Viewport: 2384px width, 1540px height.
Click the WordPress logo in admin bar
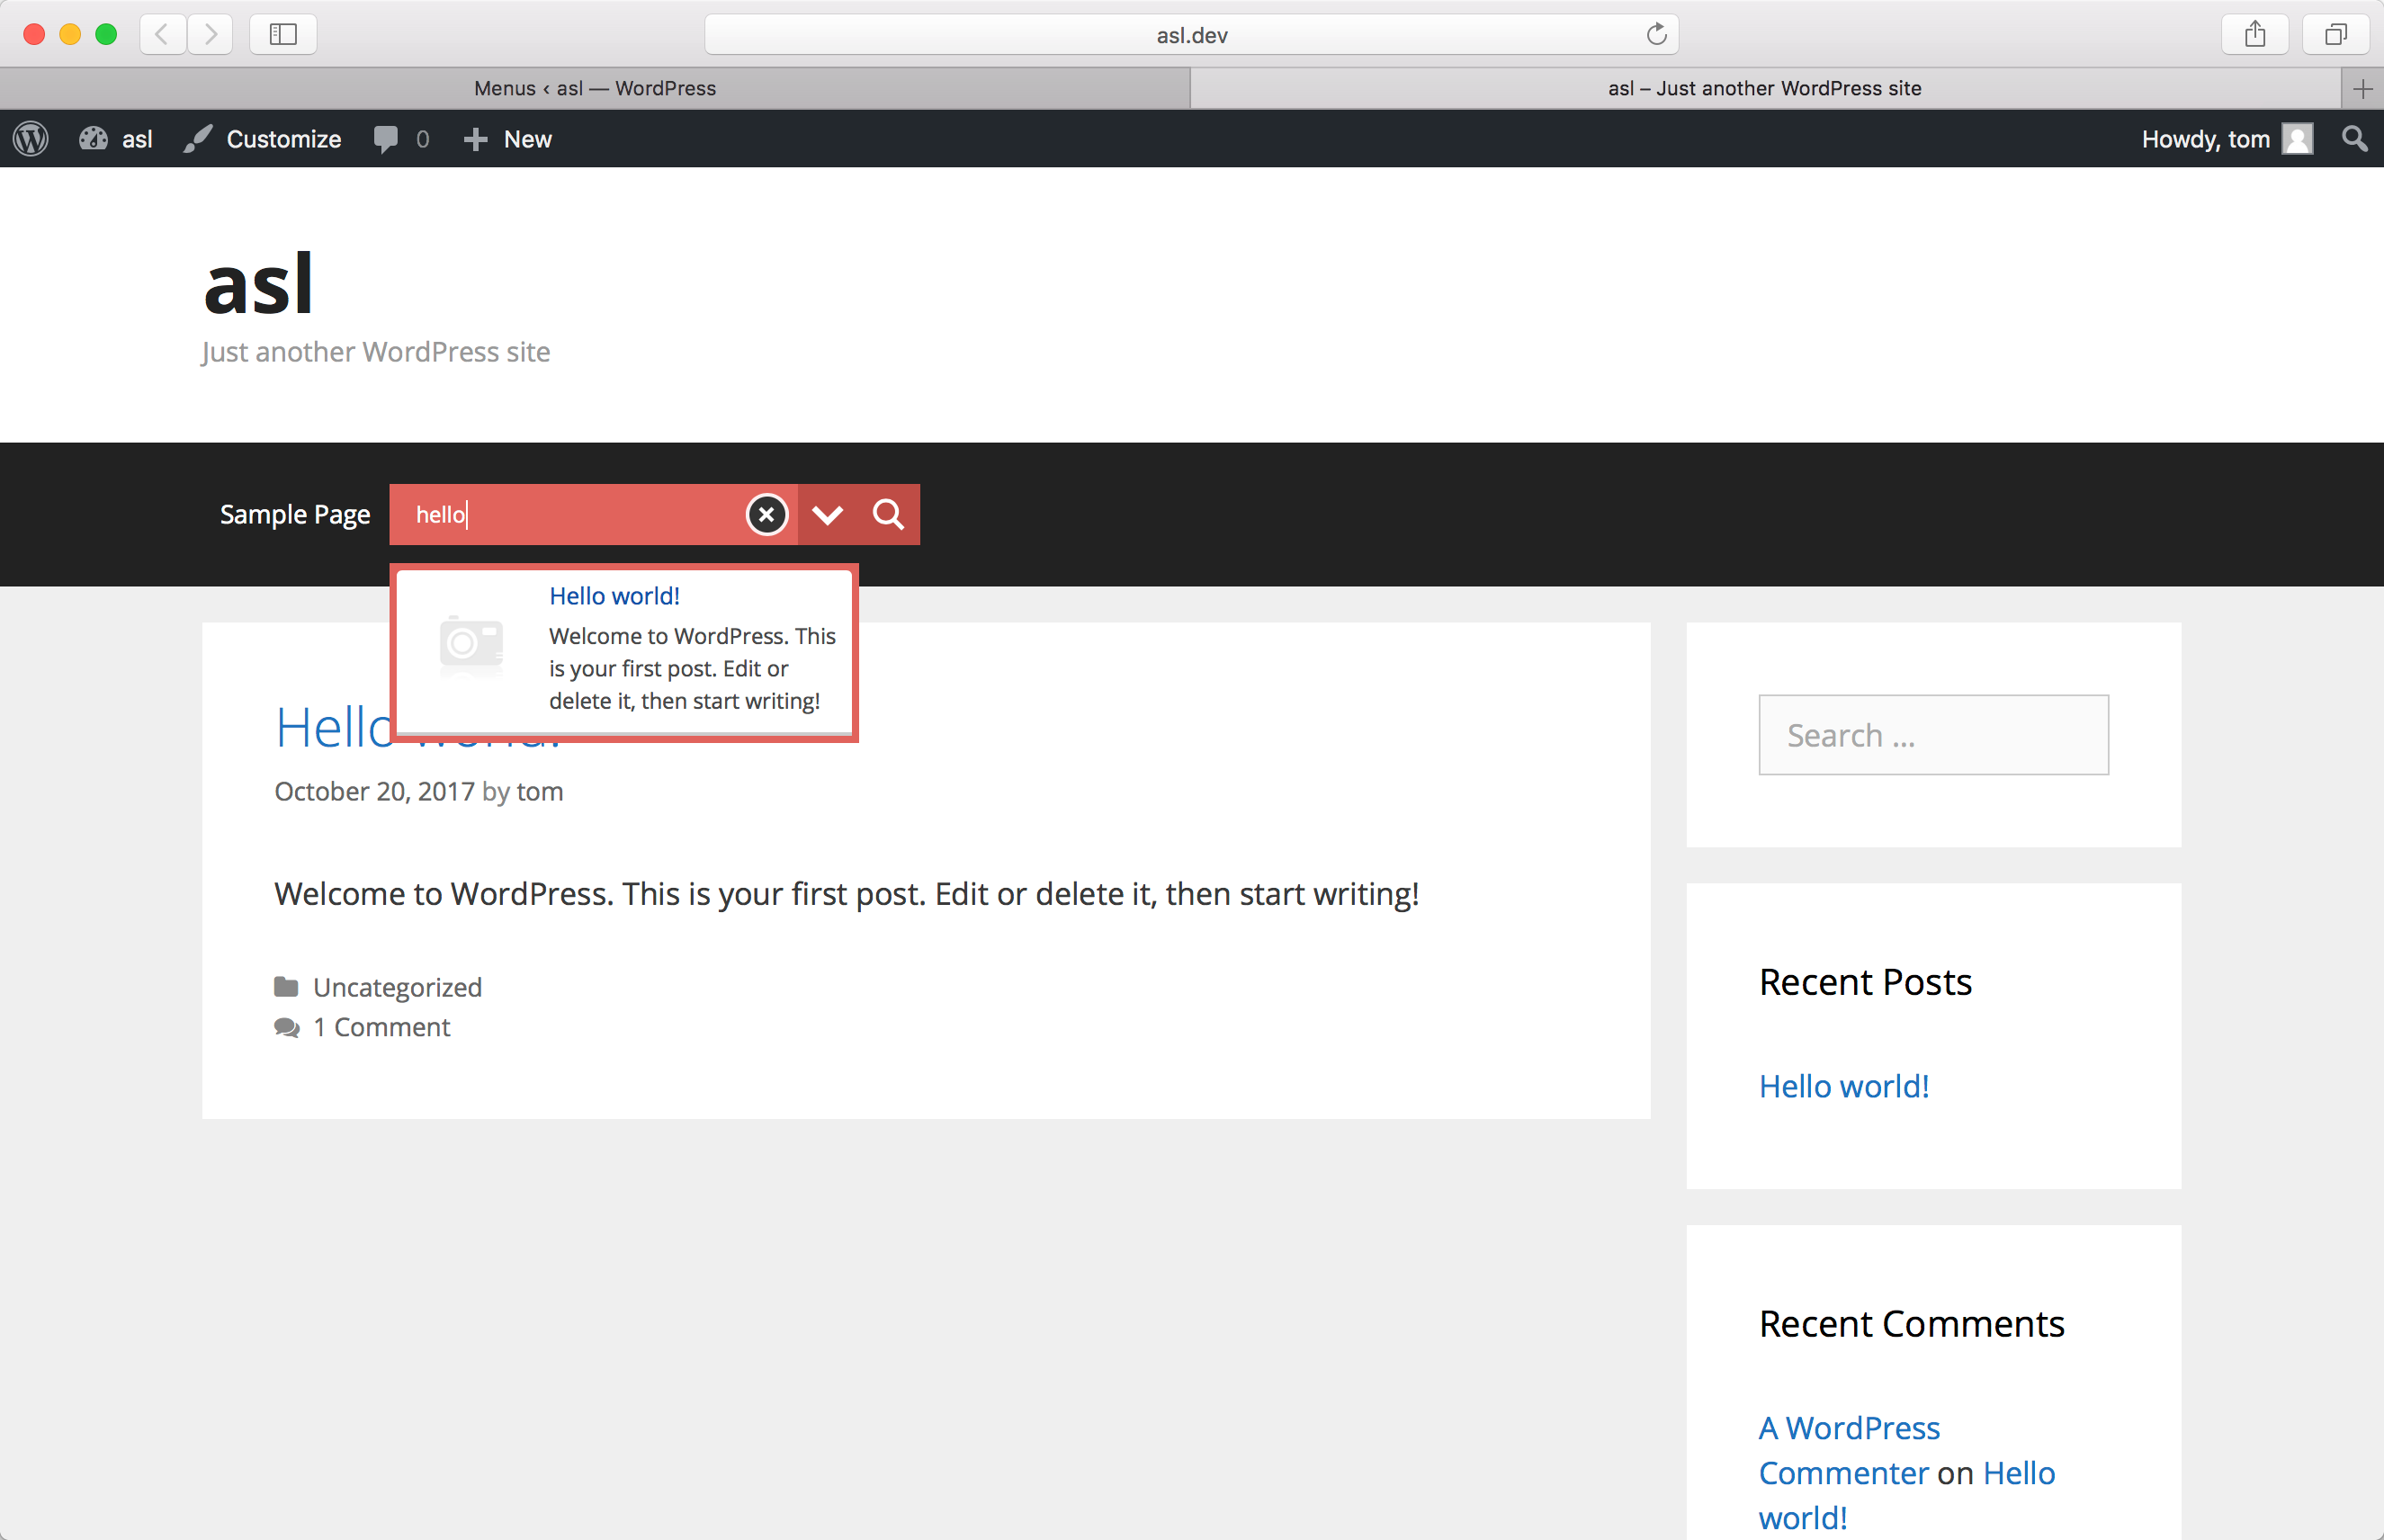[x=31, y=139]
